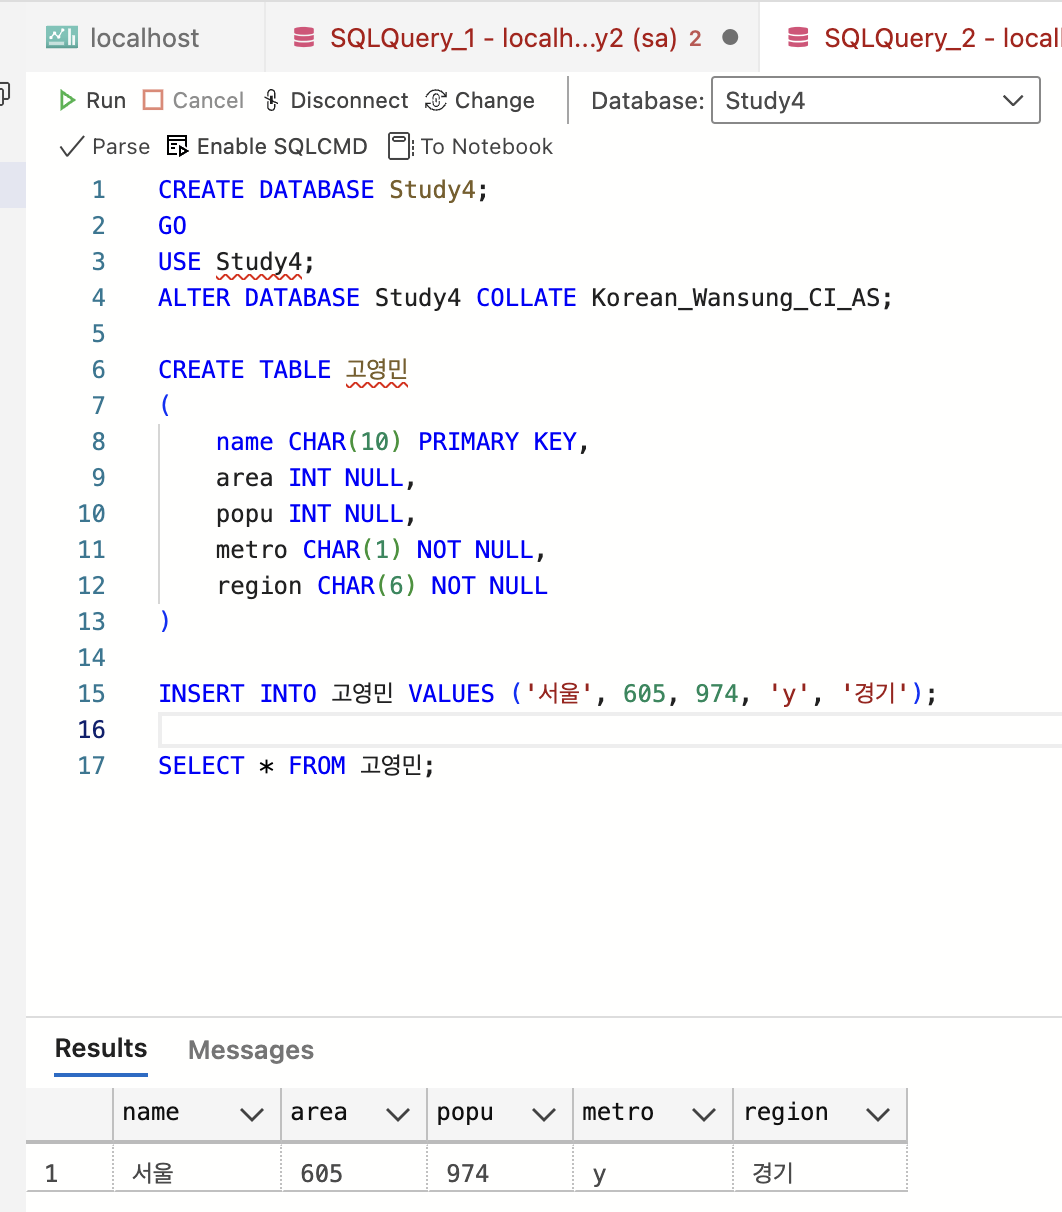Viewport: 1062px width, 1212px height.
Task: Run the SQL query
Action: point(92,100)
